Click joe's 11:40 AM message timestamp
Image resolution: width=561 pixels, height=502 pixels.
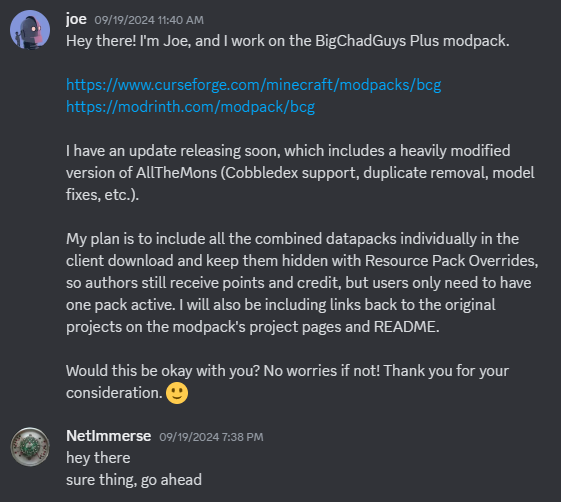pos(149,20)
